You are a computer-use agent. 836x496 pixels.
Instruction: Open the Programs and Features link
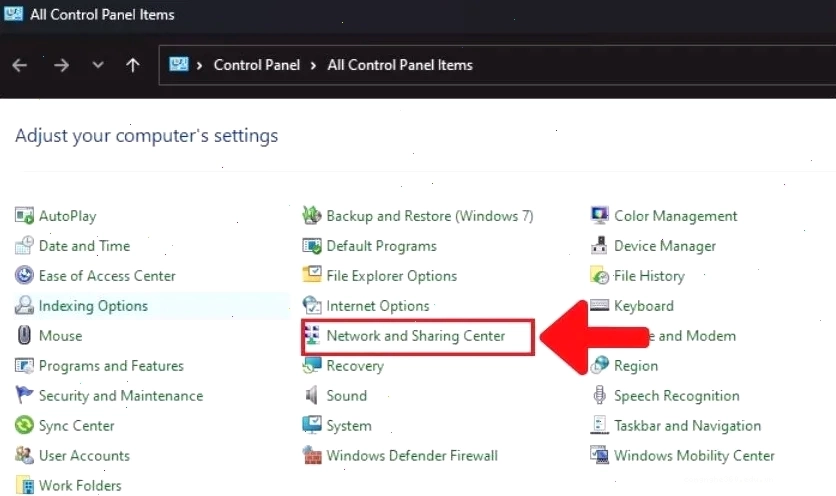point(111,365)
